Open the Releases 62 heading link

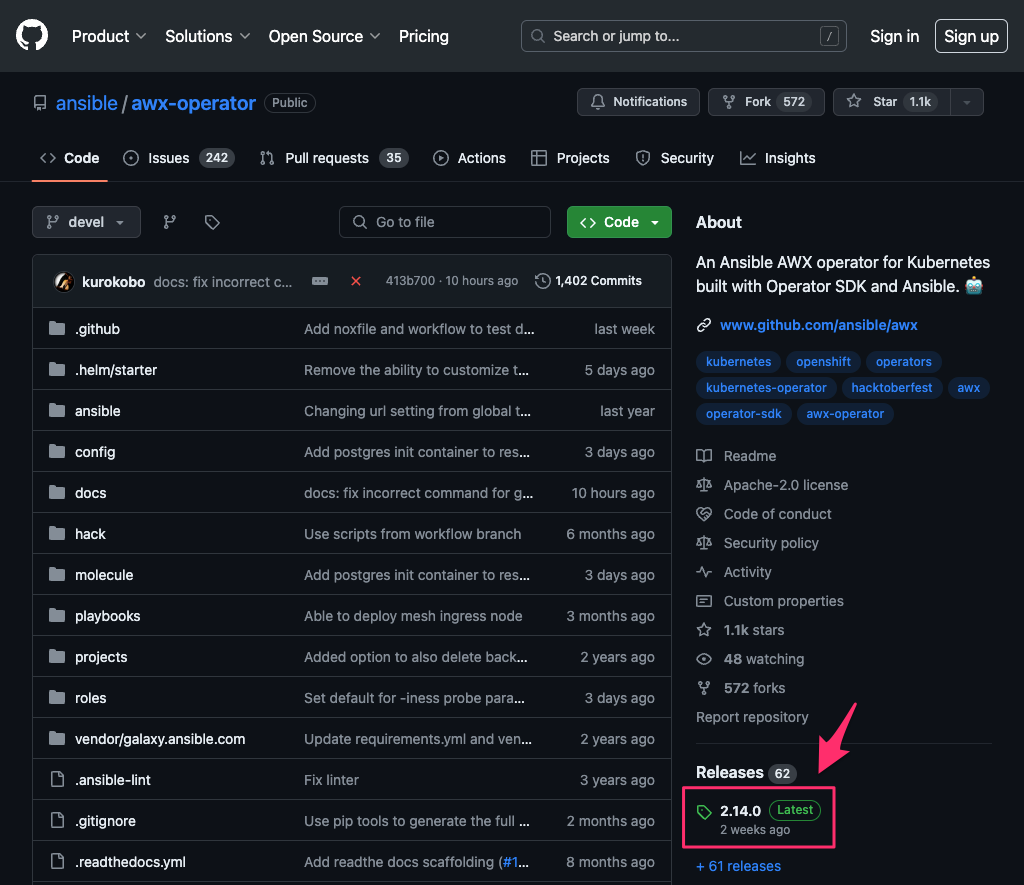click(x=745, y=773)
